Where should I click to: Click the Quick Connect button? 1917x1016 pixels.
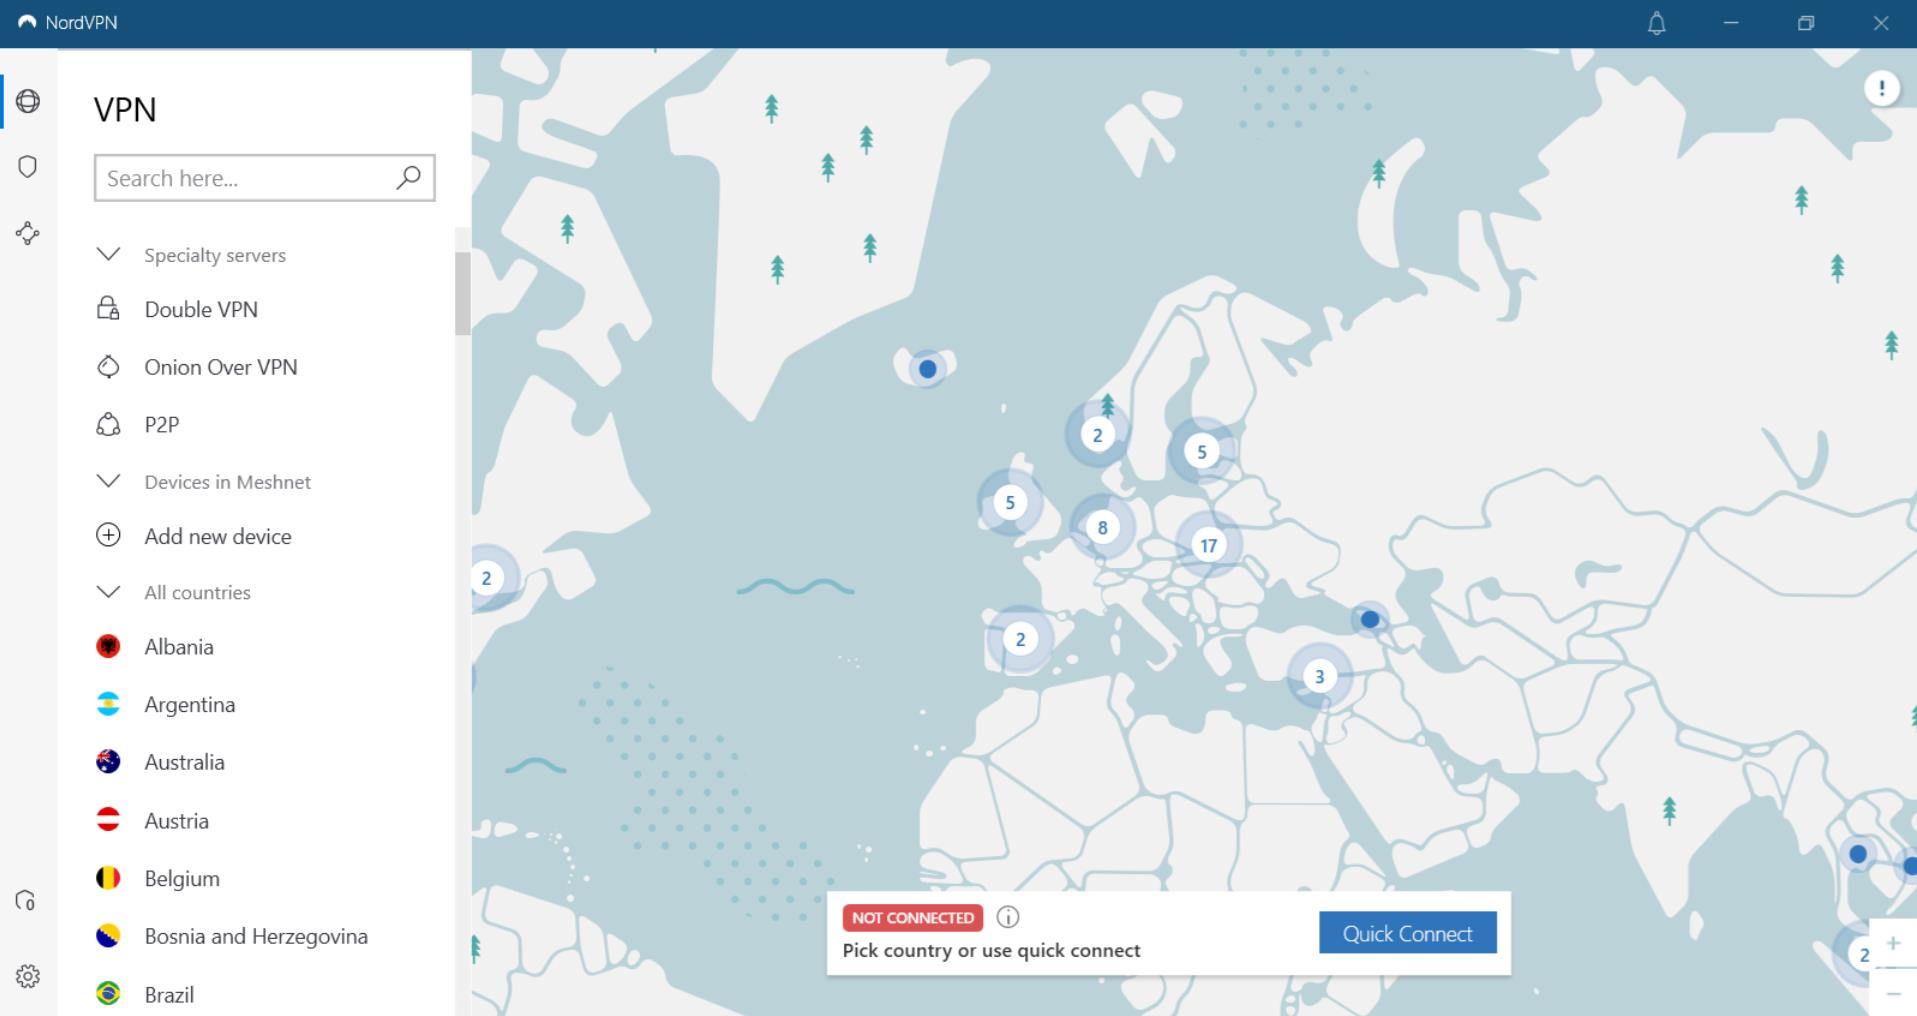[x=1407, y=933]
